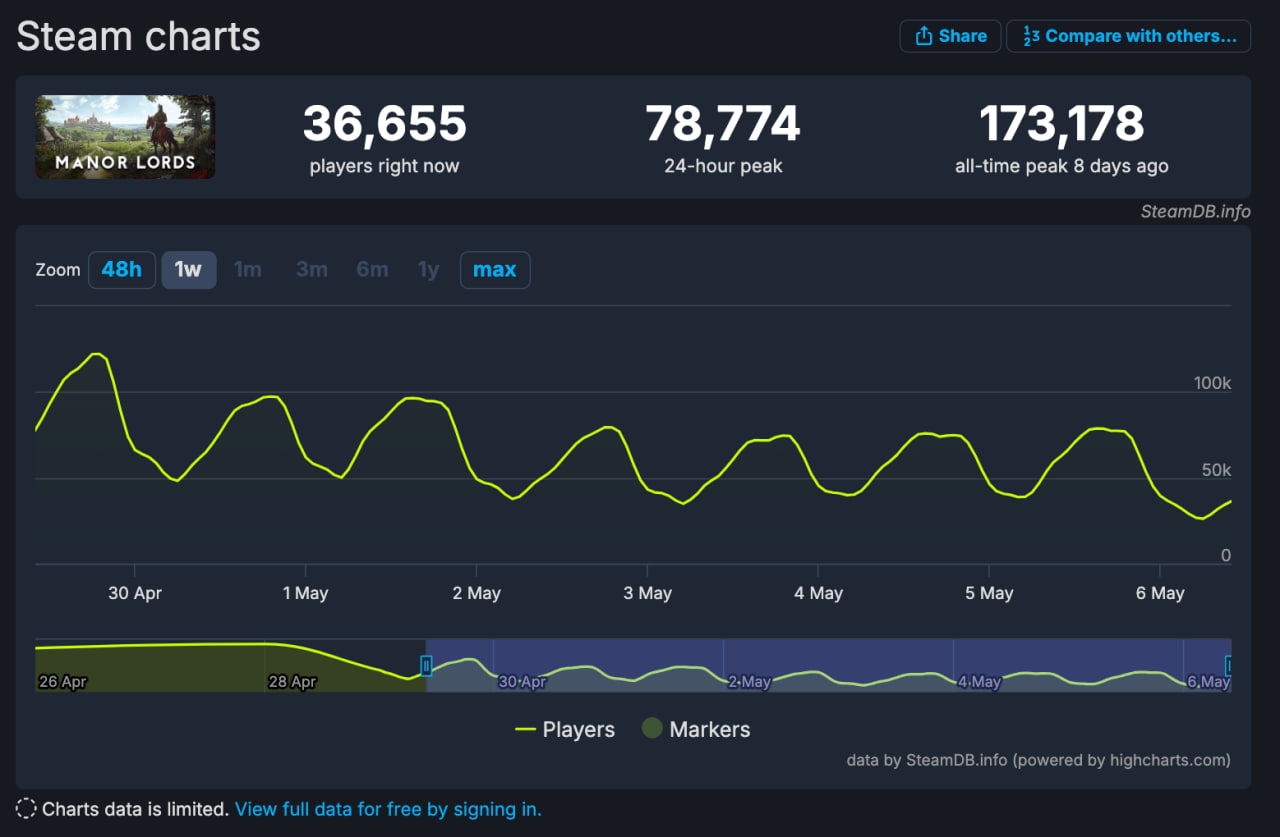Select the 1w zoom range
This screenshot has height=837, width=1280.
point(189,270)
